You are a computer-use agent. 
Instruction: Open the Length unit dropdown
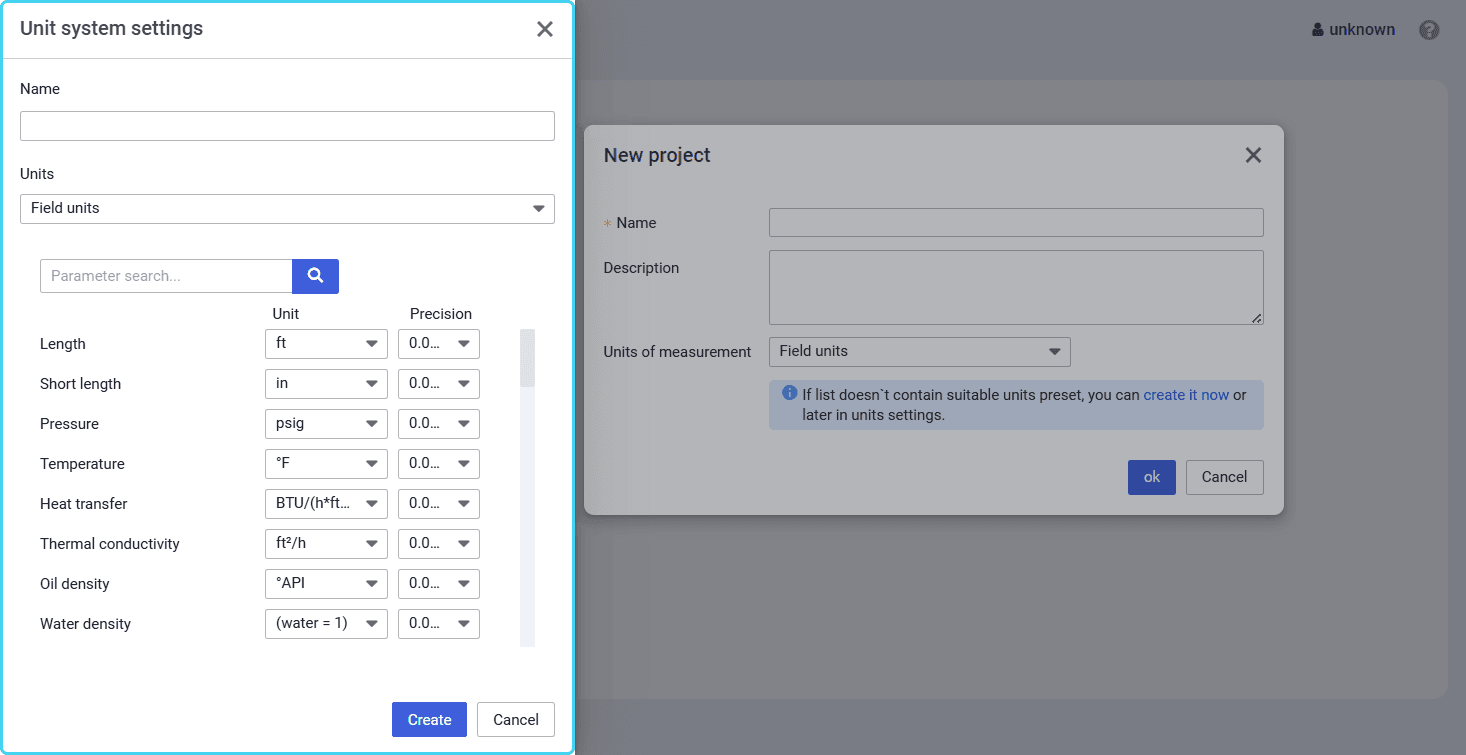click(326, 344)
